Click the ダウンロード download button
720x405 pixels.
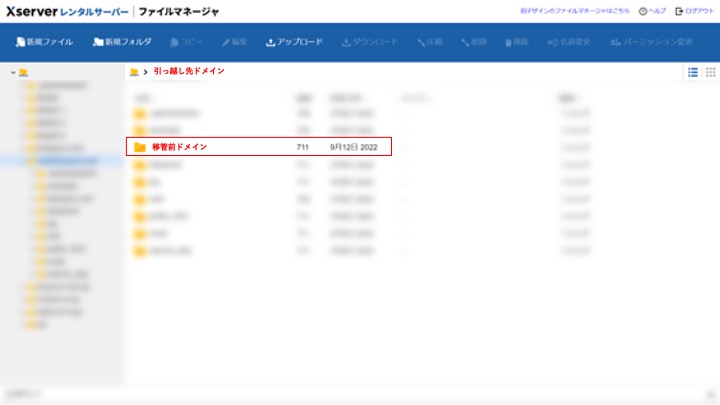point(370,42)
